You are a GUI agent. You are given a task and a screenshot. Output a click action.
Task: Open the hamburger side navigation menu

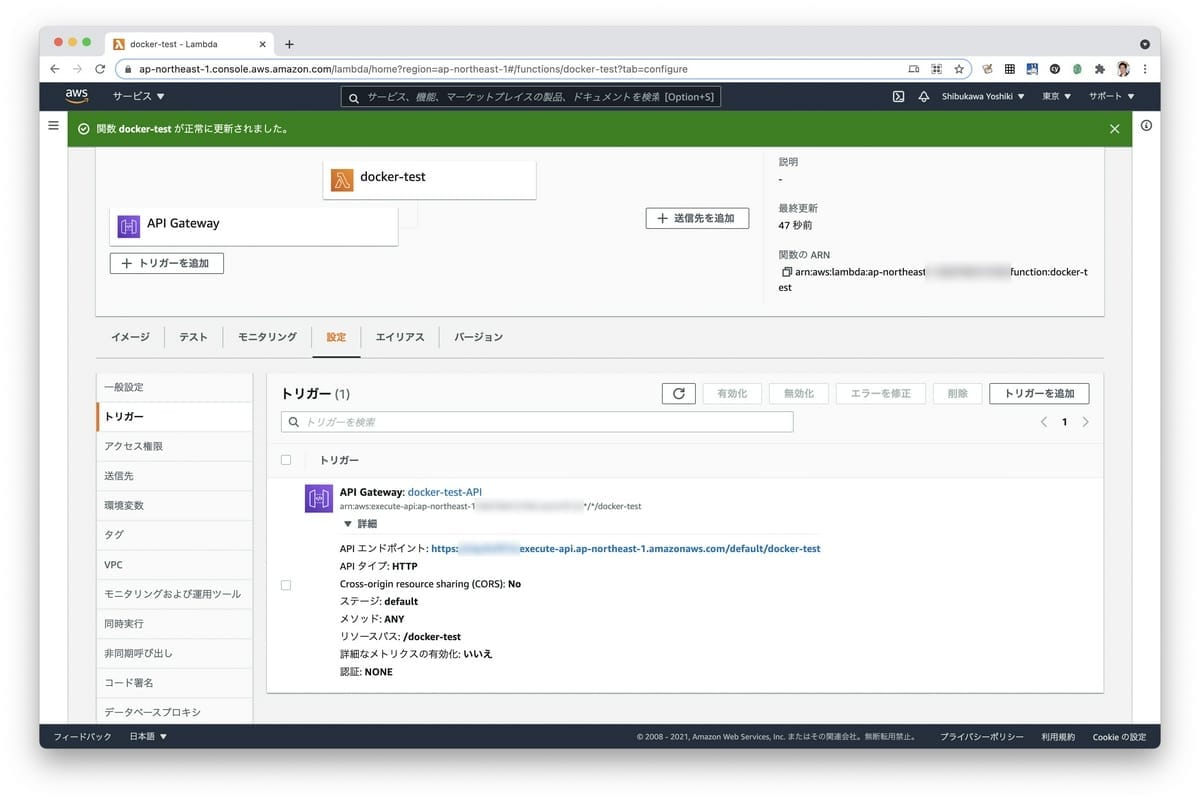tap(54, 125)
